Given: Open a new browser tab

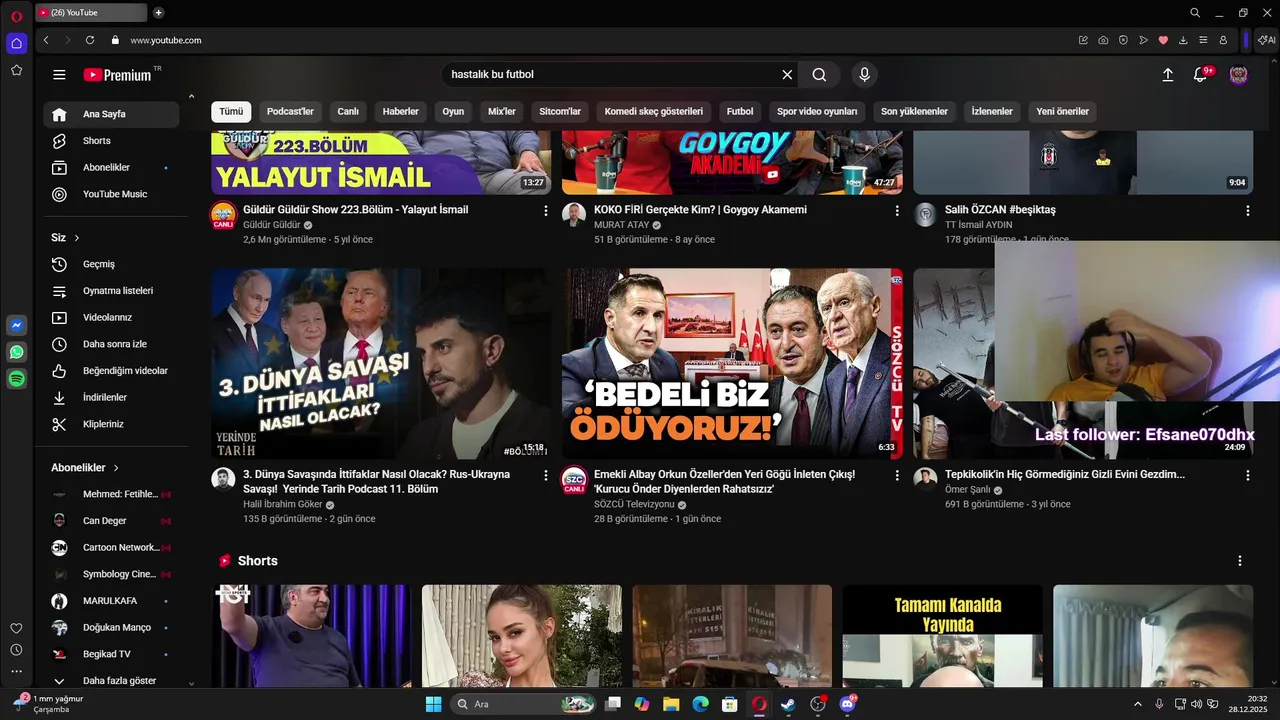Looking at the screenshot, I should pos(158,13).
